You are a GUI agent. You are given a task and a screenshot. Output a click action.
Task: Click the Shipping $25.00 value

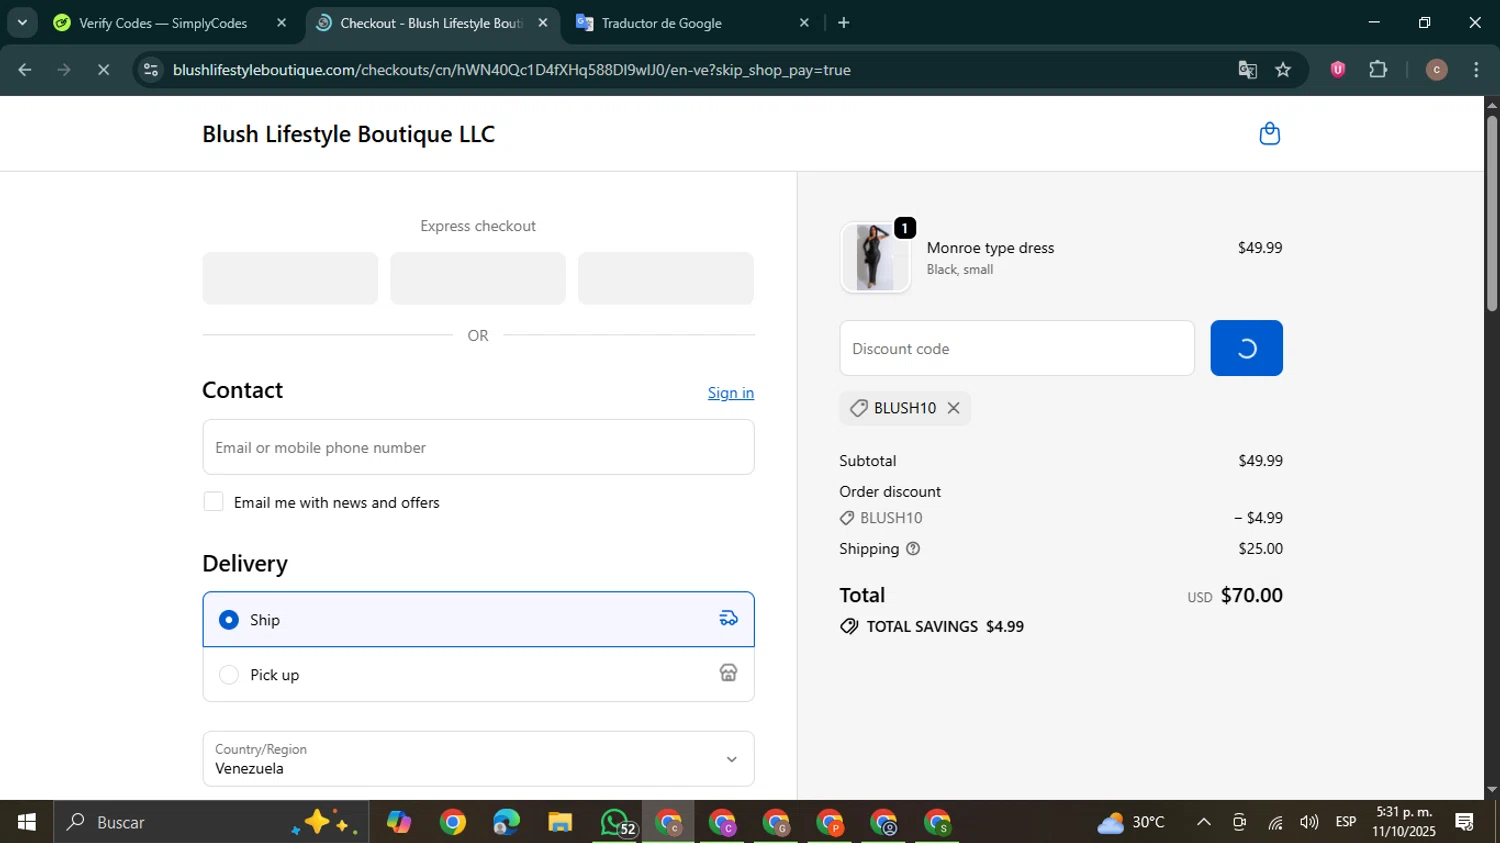[1260, 549]
